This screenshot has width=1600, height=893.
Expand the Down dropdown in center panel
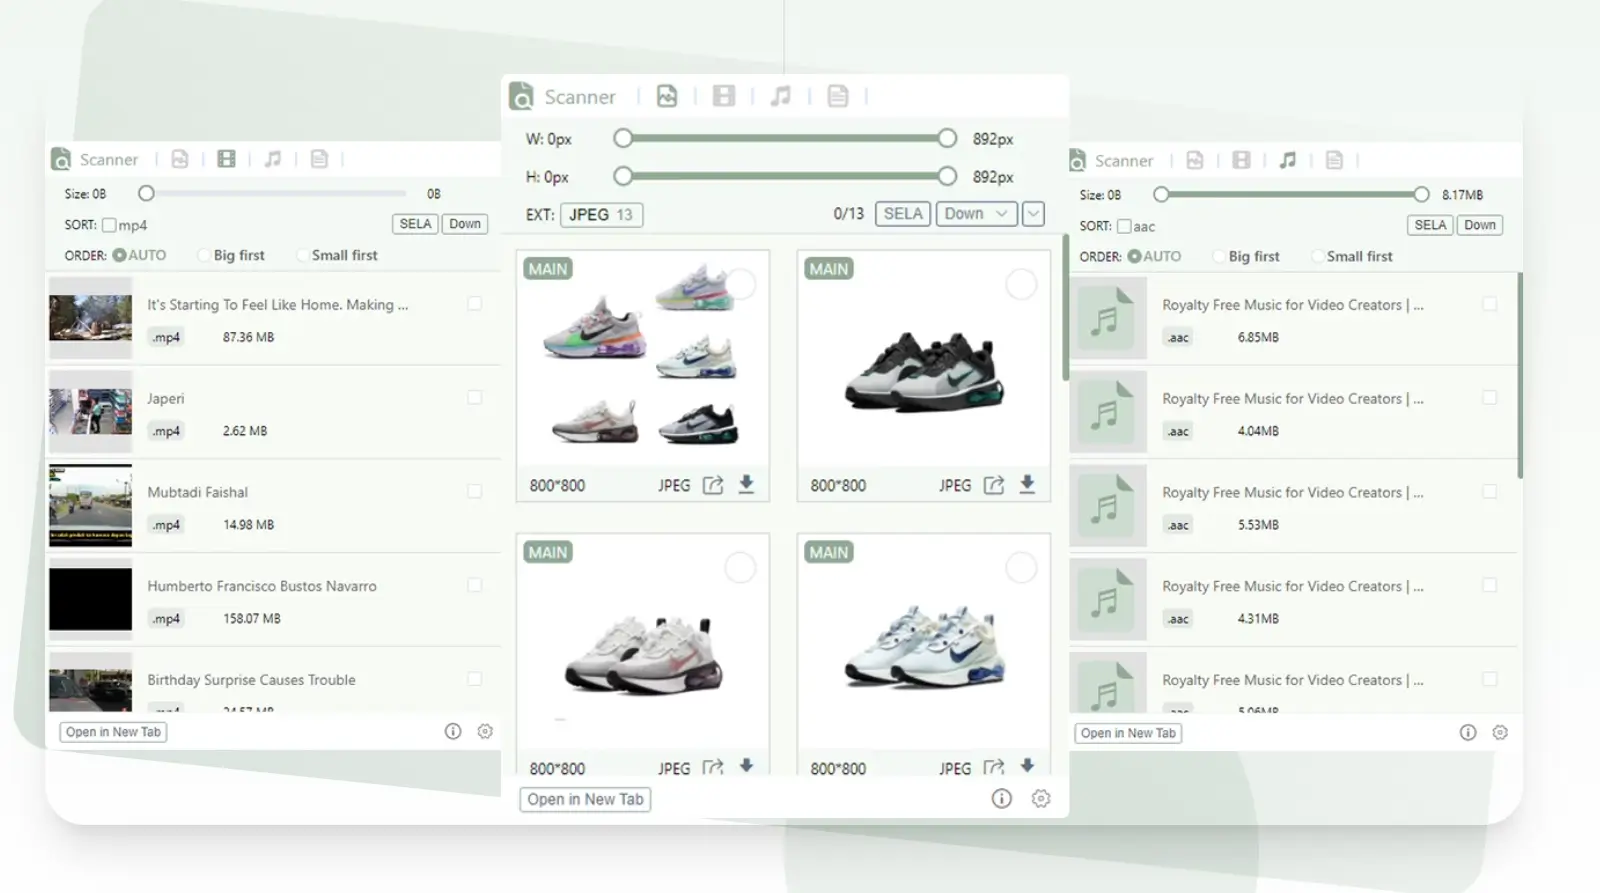977,214
